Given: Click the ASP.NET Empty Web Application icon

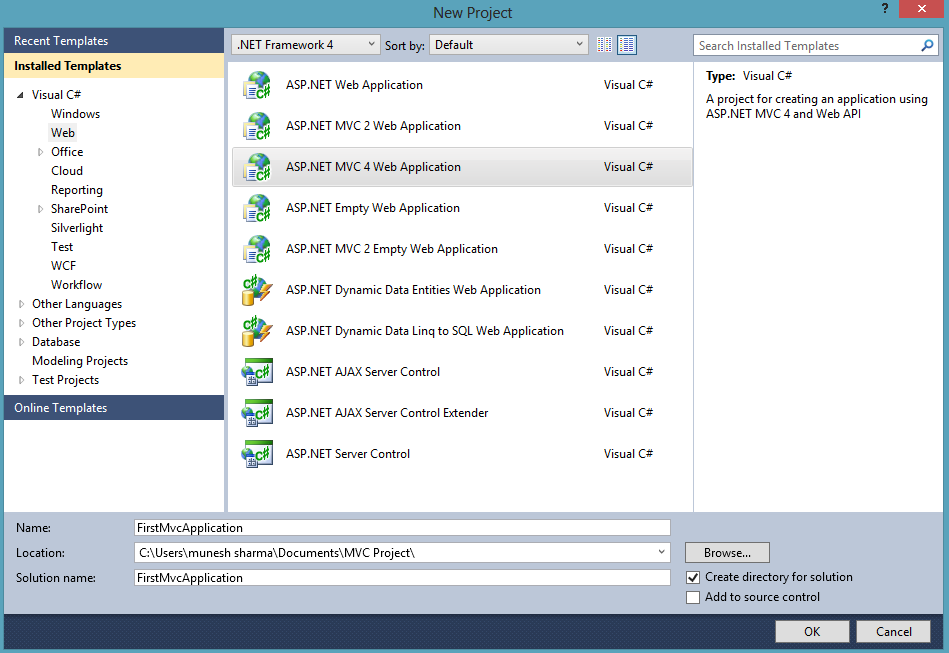Looking at the screenshot, I should (x=257, y=208).
